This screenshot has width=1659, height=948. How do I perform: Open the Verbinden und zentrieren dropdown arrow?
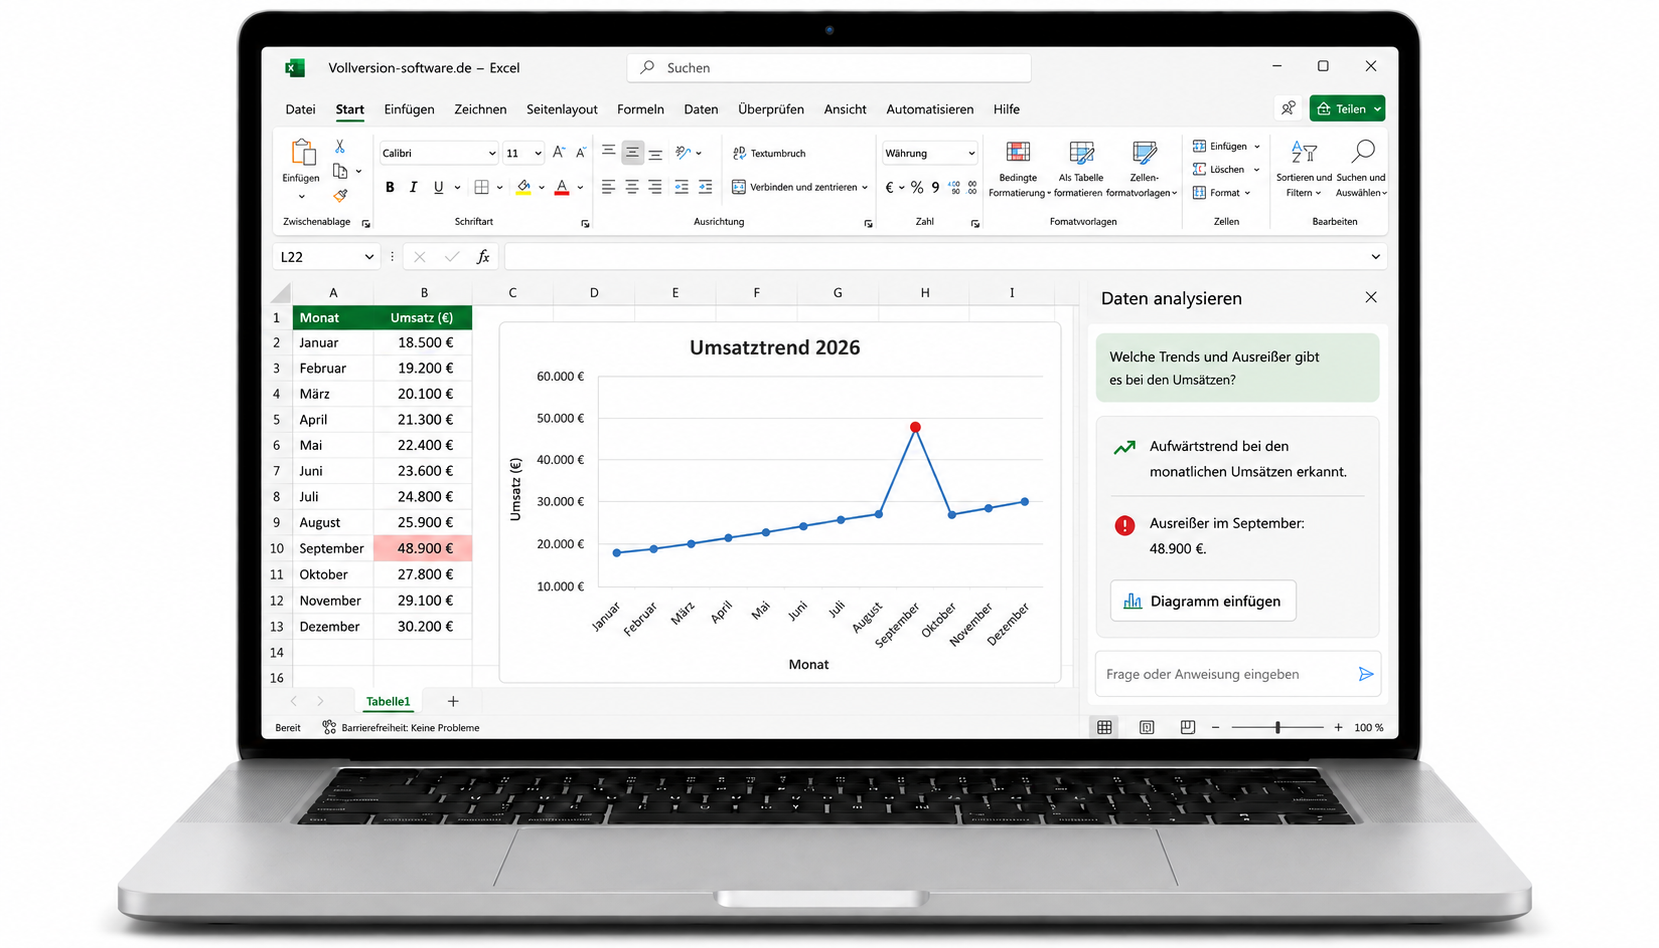865,187
